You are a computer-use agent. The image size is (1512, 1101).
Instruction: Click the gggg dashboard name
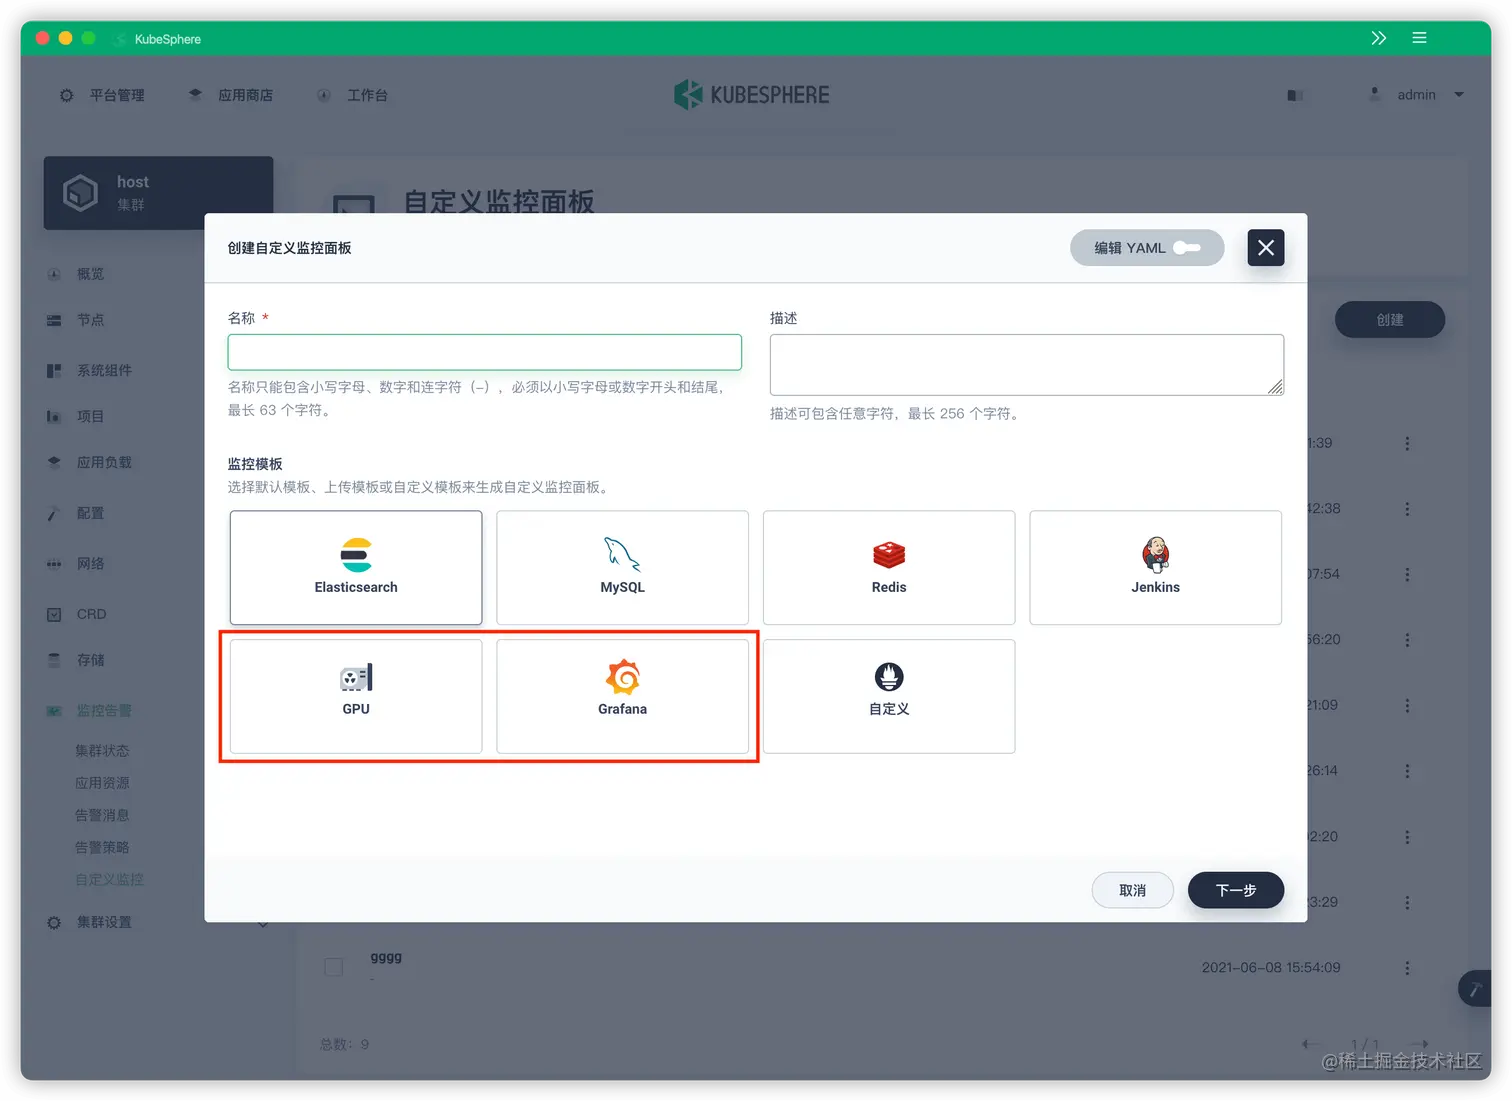tap(386, 957)
